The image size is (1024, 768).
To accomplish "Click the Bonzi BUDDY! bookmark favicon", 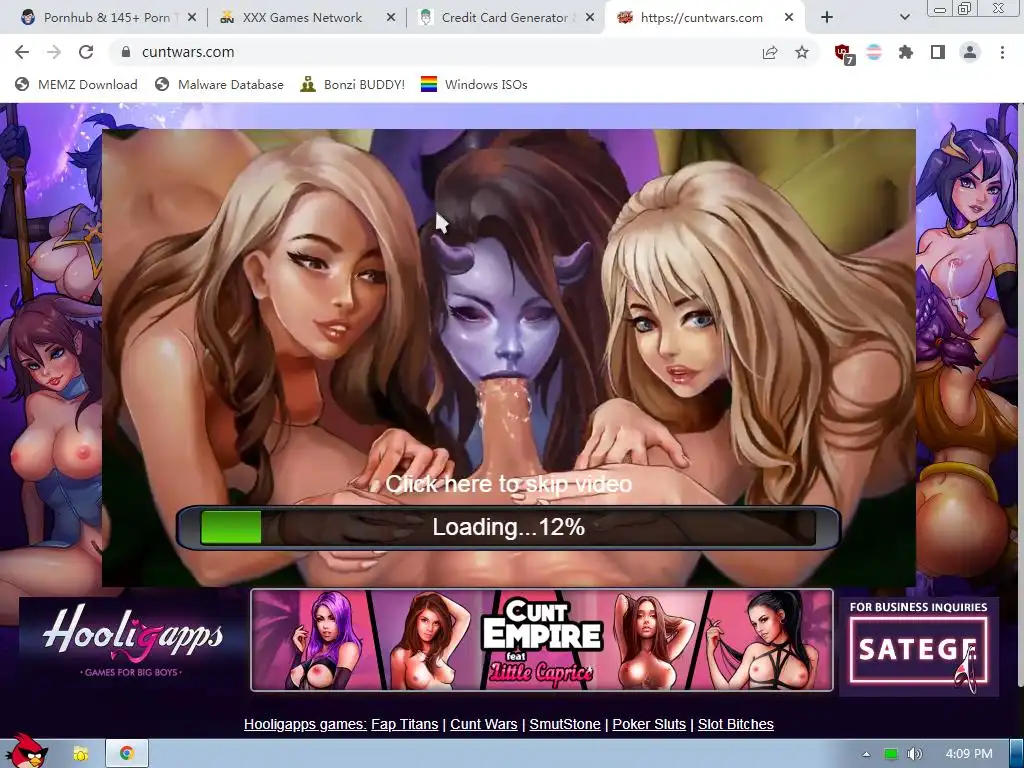I will 308,84.
